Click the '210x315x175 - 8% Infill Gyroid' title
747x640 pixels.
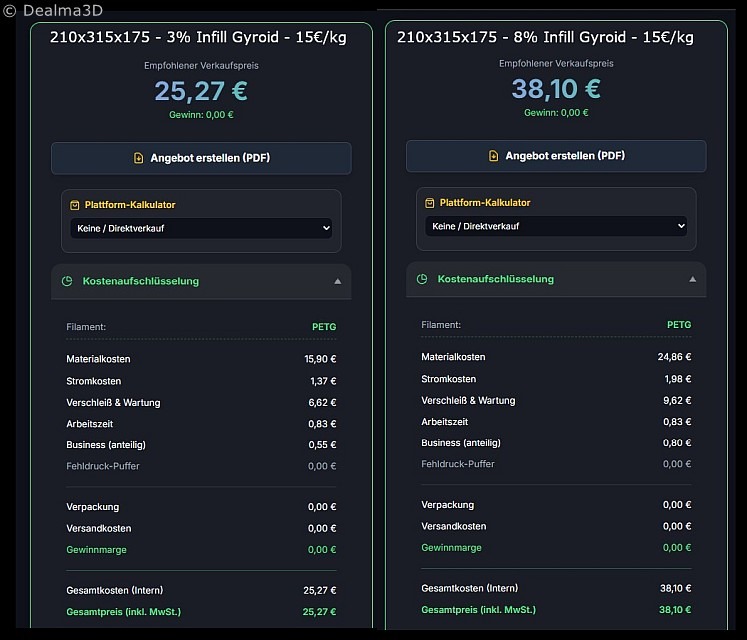pos(545,37)
